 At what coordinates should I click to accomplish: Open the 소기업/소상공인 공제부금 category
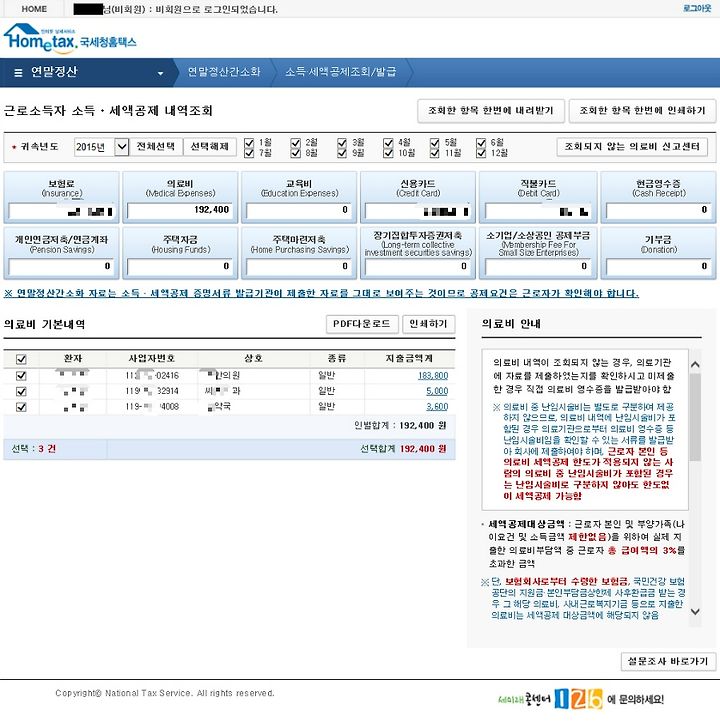[538, 253]
